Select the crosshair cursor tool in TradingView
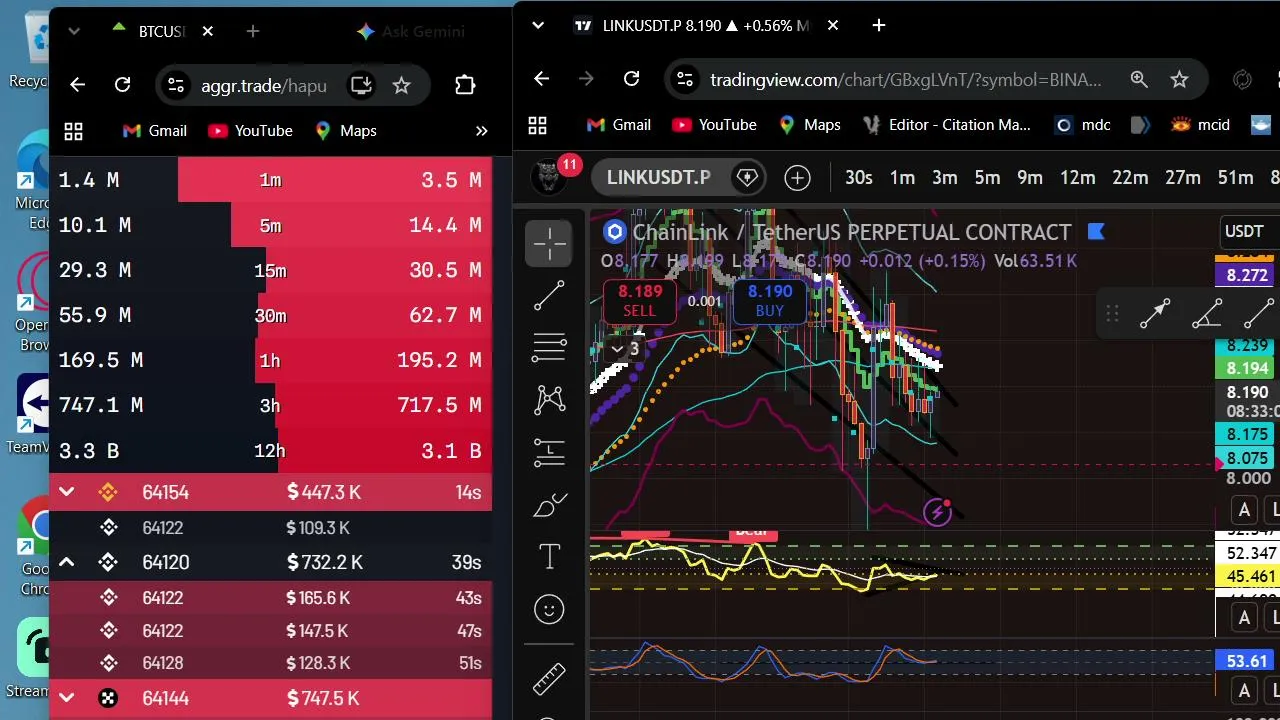This screenshot has width=1280, height=720. tap(549, 243)
